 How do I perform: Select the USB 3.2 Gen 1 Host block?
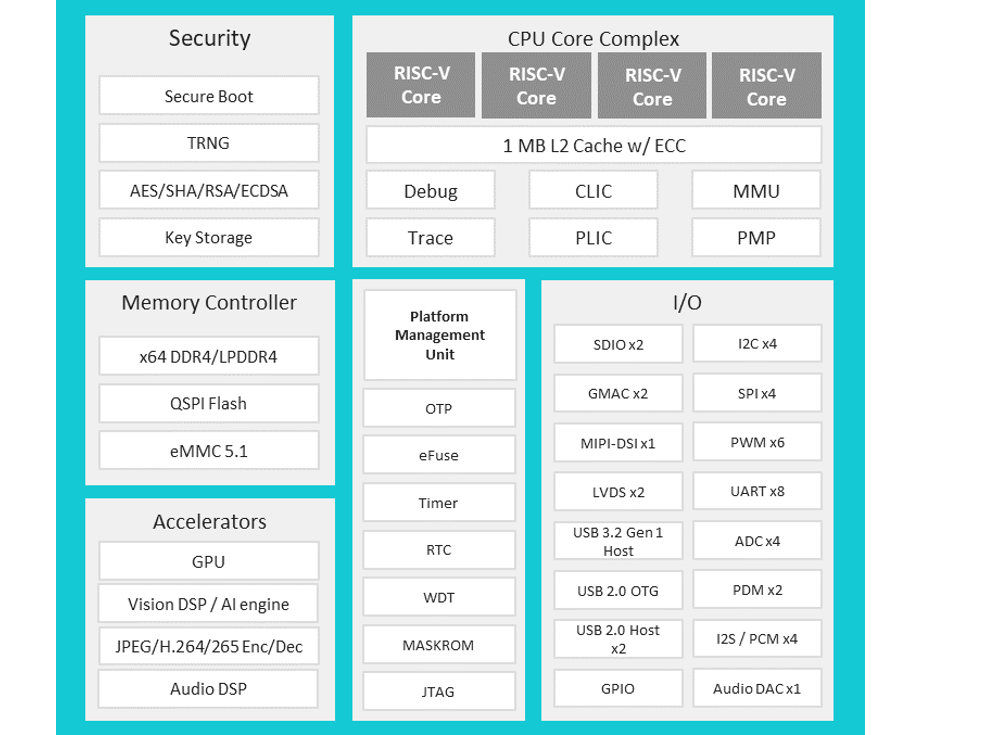tap(618, 540)
